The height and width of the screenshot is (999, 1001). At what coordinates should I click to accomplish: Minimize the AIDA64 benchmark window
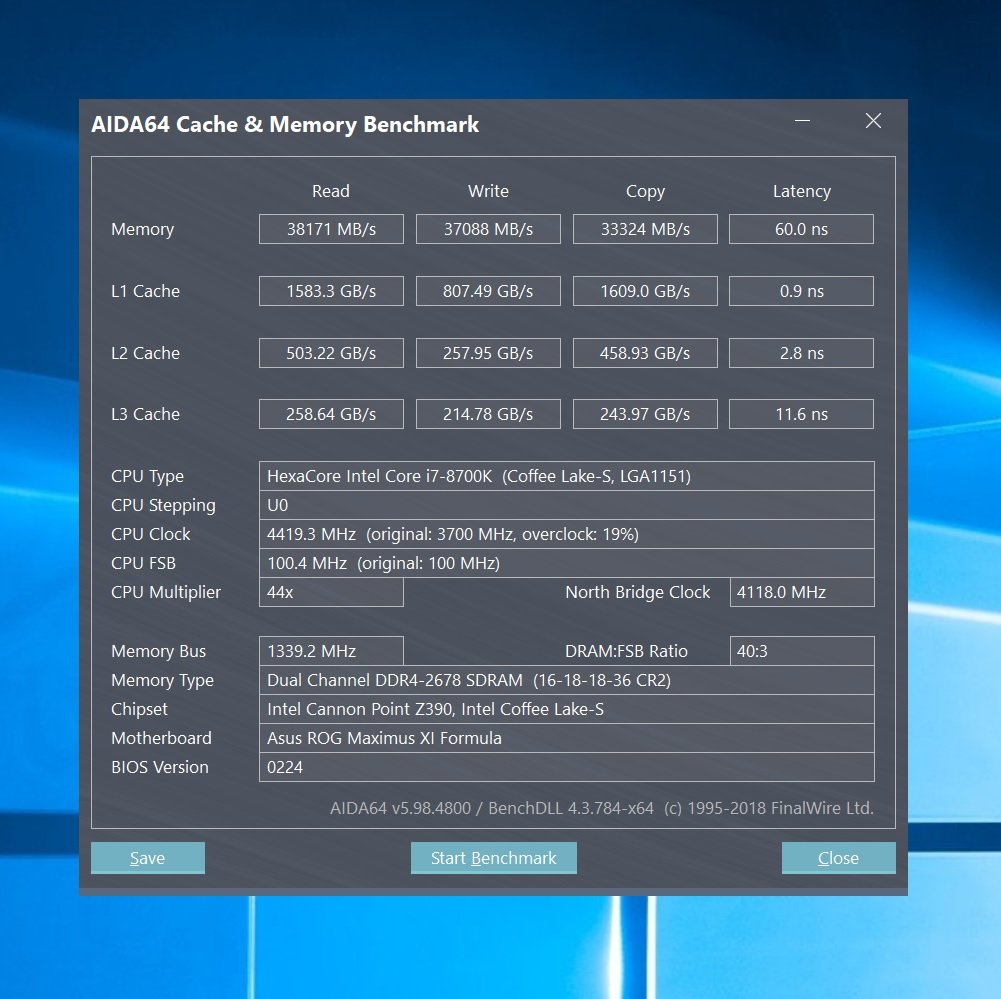point(802,121)
